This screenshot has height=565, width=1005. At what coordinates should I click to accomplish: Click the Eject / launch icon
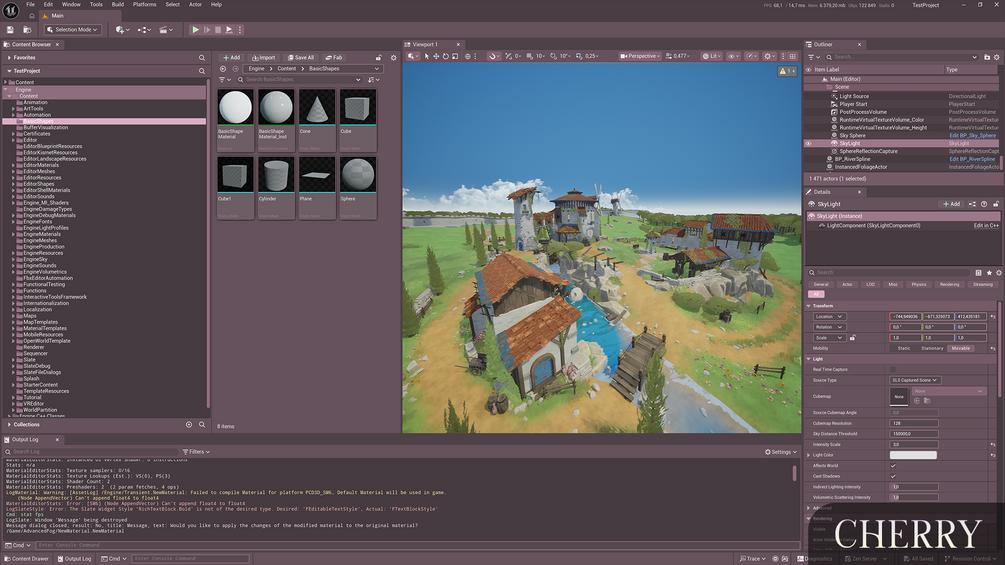click(229, 29)
